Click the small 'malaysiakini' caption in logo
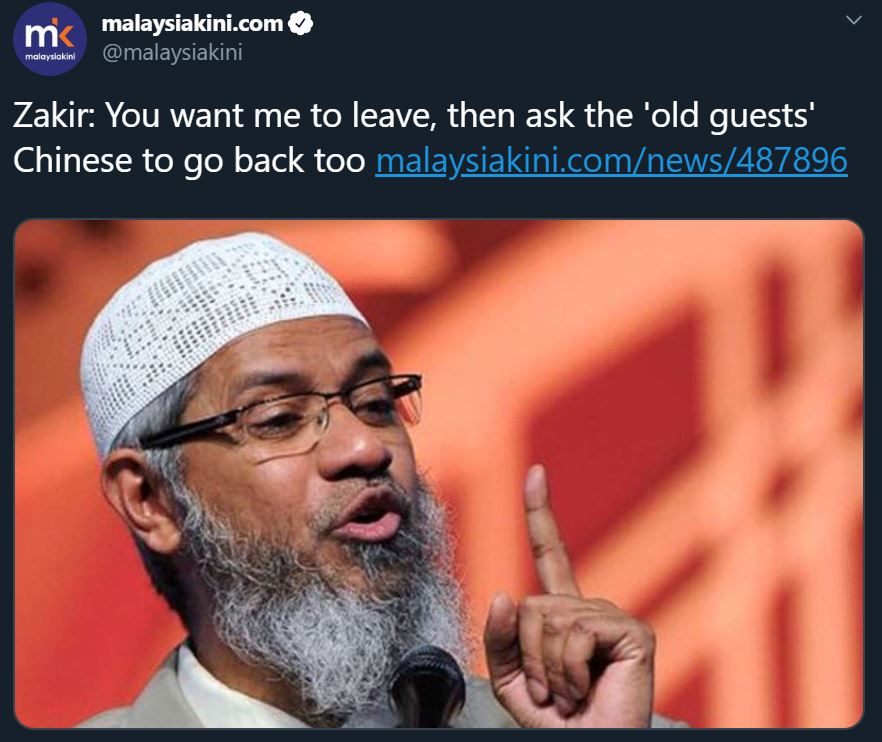Screen dimensions: 882x742 click(x=50, y=57)
